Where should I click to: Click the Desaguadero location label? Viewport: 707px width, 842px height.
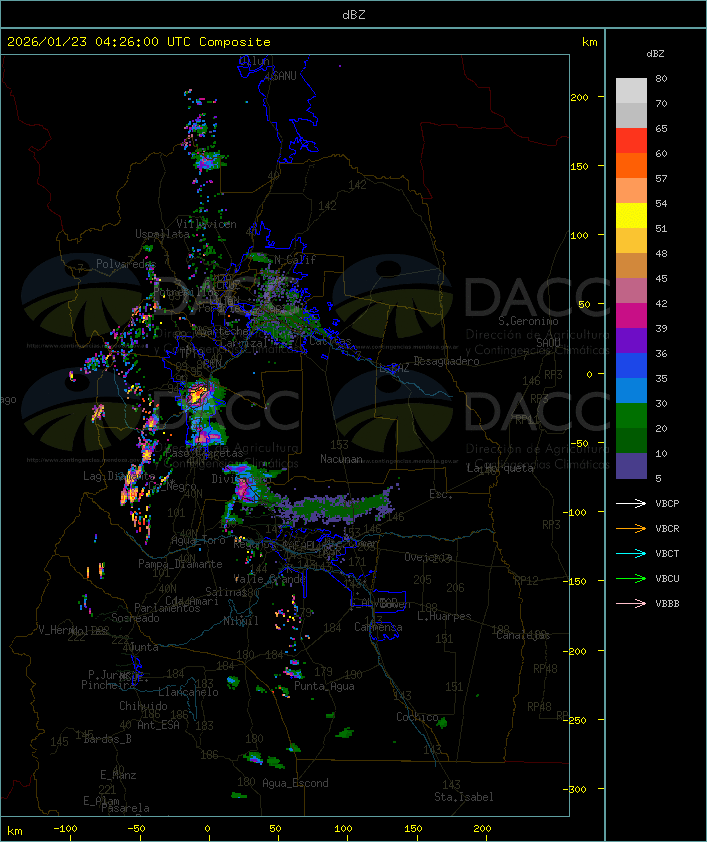[447, 360]
